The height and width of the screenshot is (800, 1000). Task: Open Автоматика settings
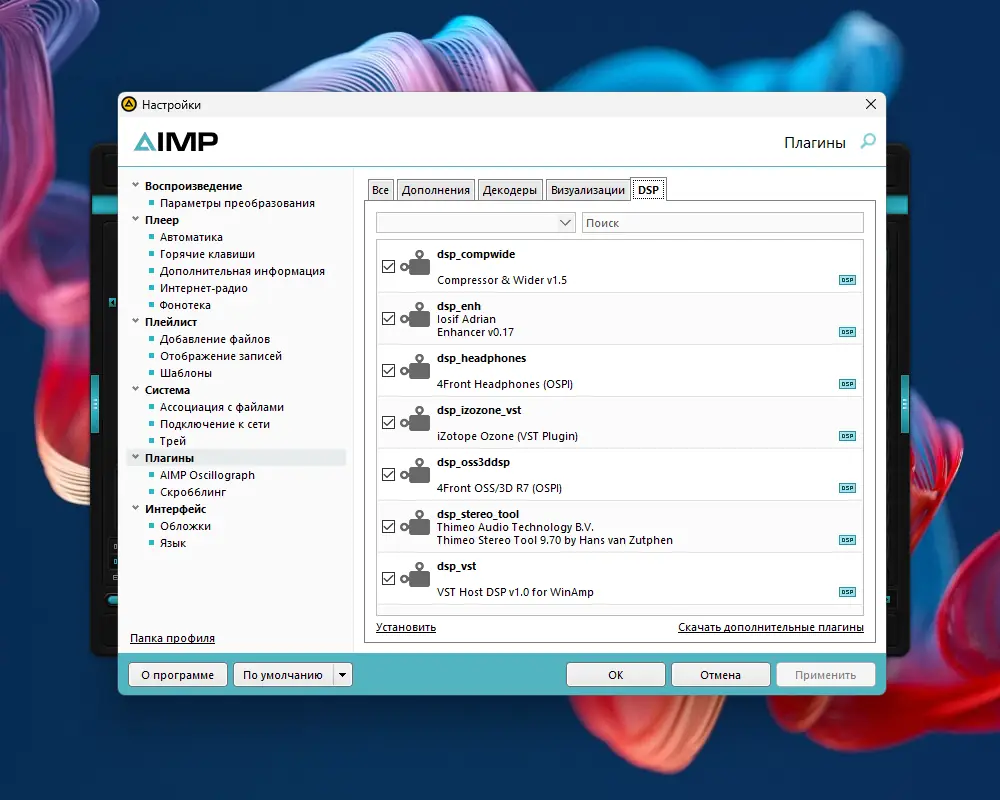tap(191, 237)
